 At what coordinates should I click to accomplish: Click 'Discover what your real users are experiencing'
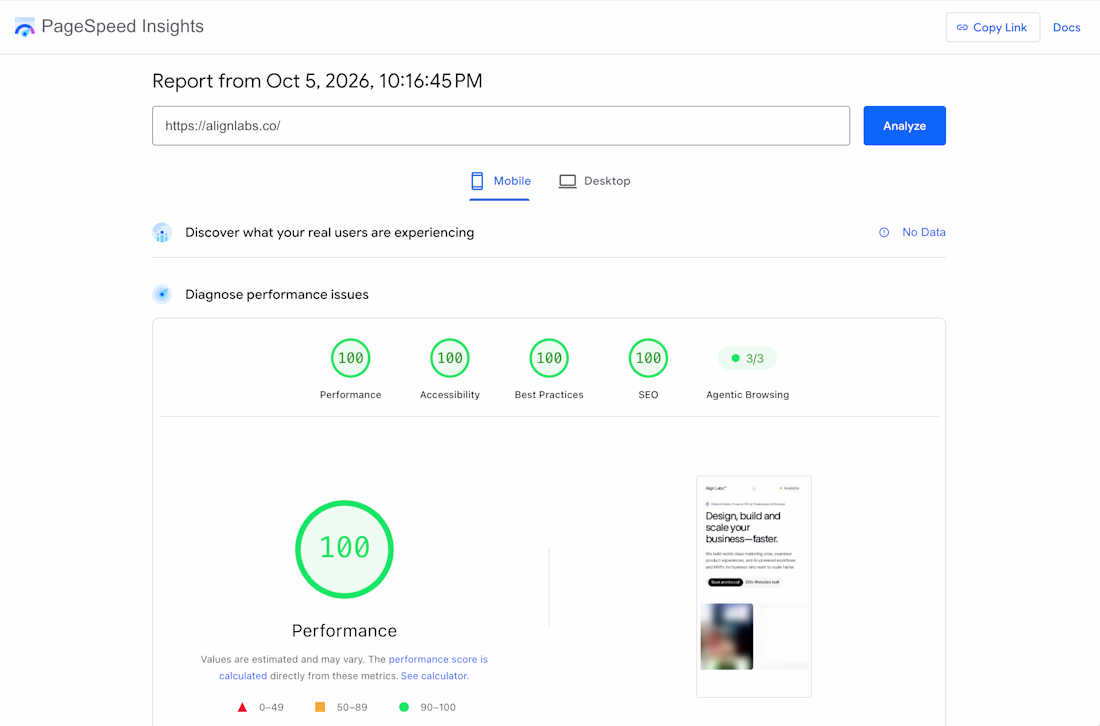pyautogui.click(x=330, y=232)
